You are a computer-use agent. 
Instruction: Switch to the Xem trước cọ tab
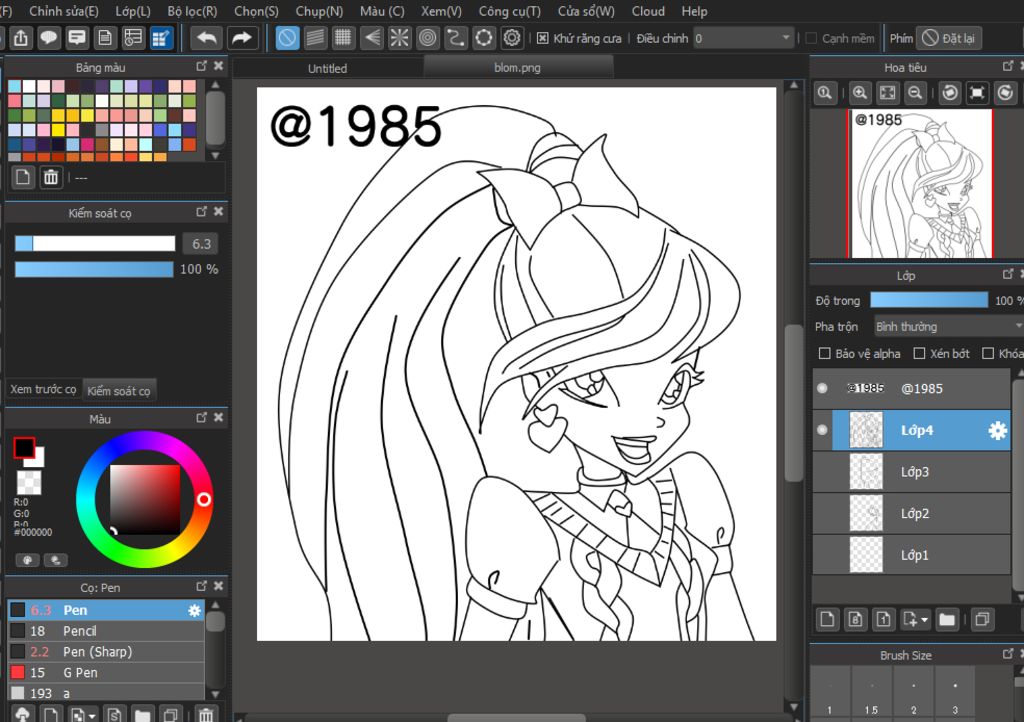[43, 389]
